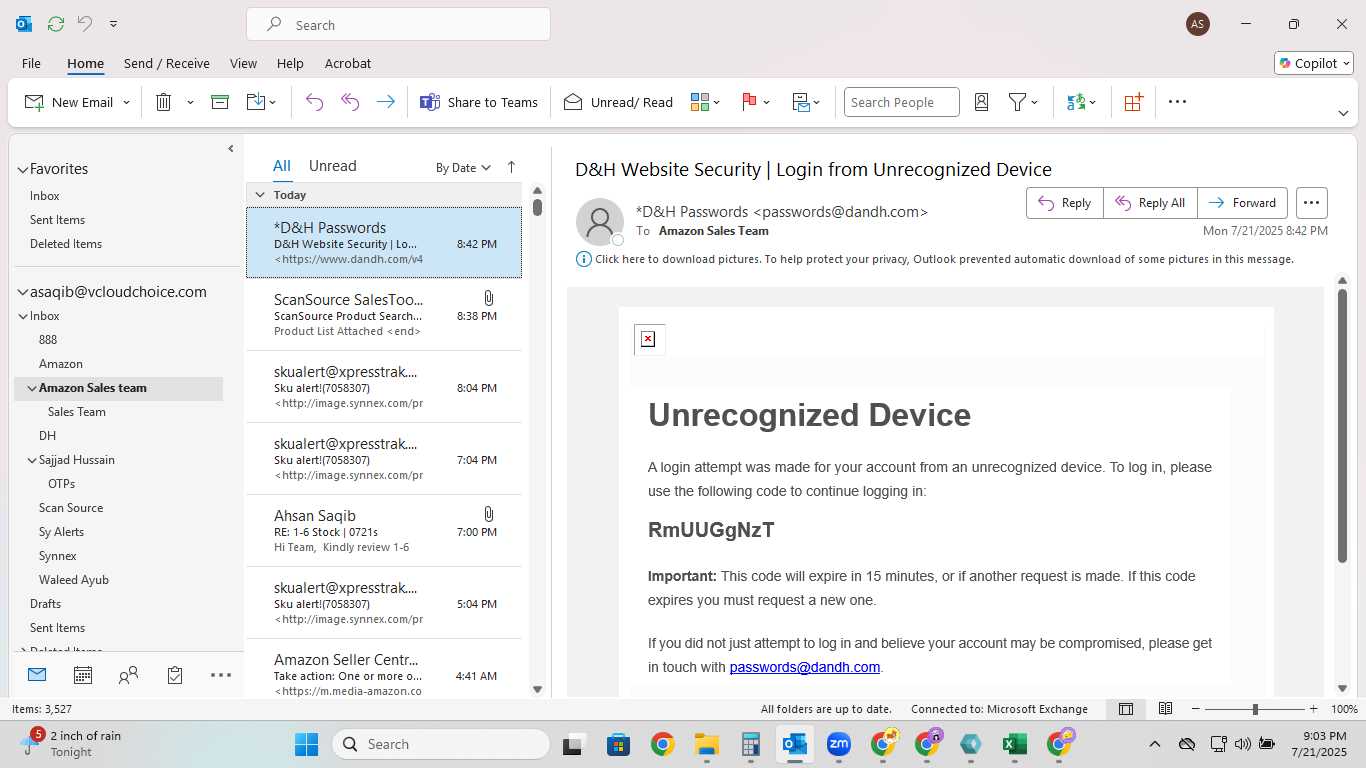Click zoom in plus button
1366x768 pixels.
click(1313, 709)
